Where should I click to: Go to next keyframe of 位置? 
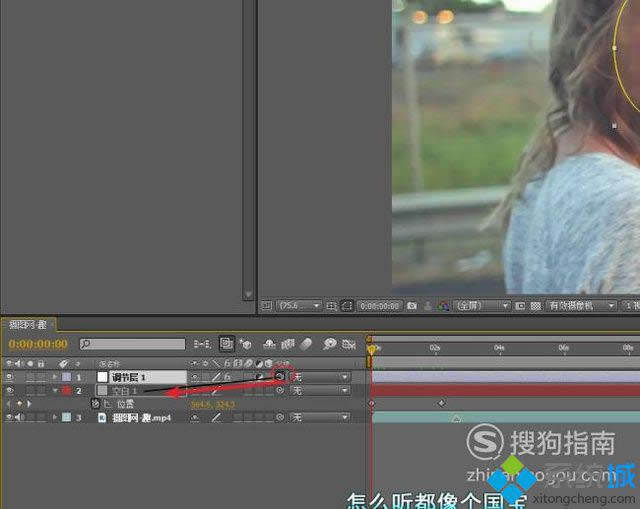(29, 404)
